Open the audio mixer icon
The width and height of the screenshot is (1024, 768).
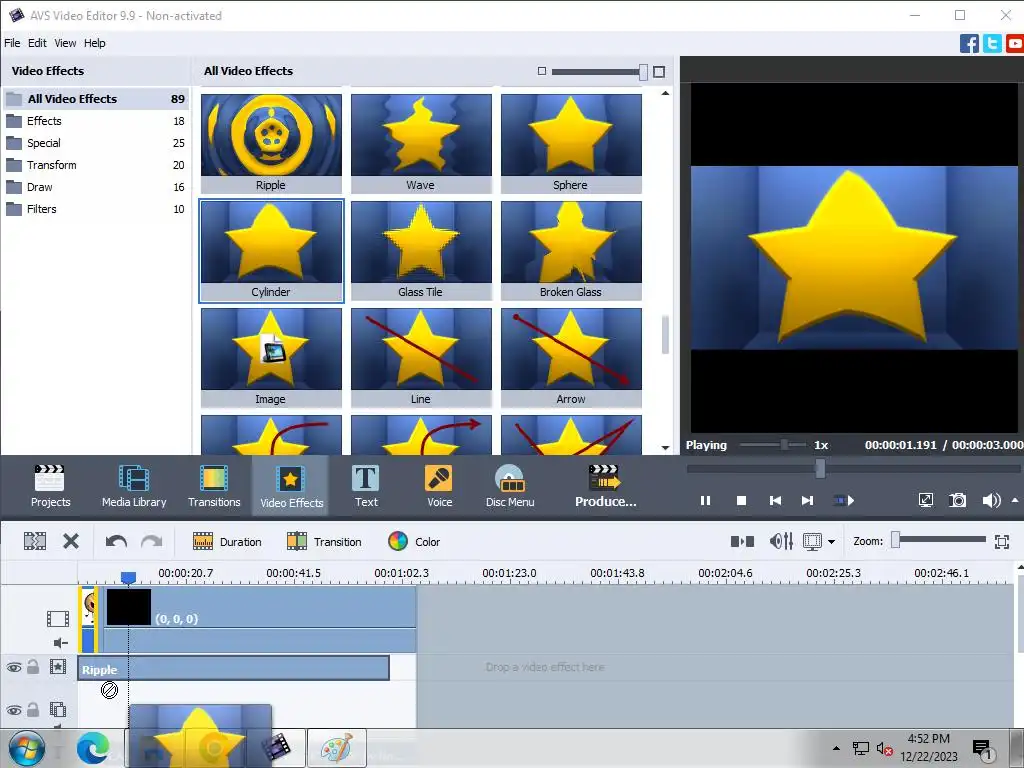[781, 541]
